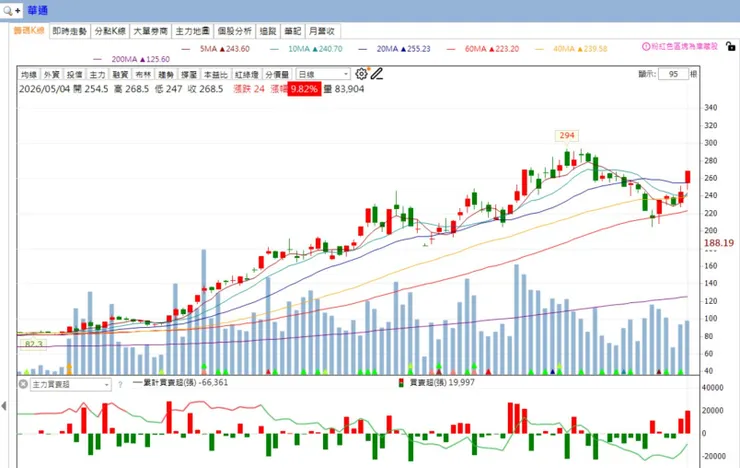Screen dimensions: 740x468
Task: Toggle the 撐壓 support-resistance button
Action: tap(189, 75)
